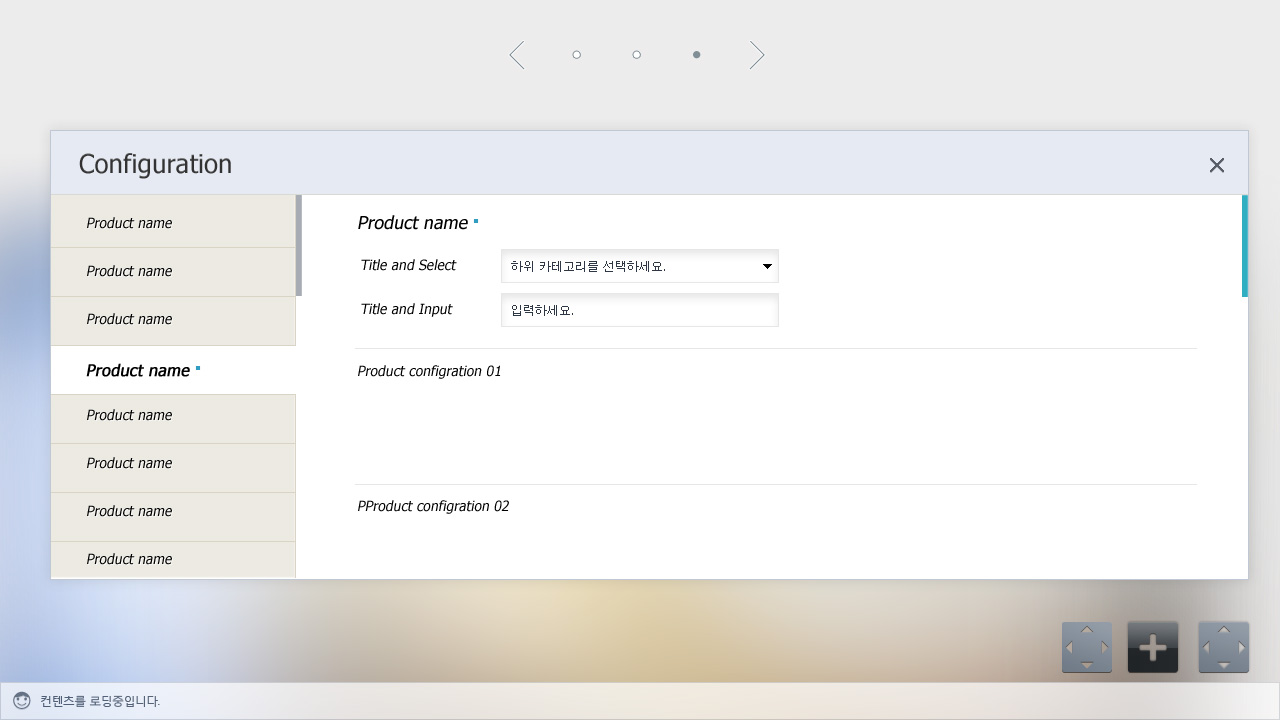Click the teal content panel scrollbar thumb

pyautogui.click(x=1245, y=246)
